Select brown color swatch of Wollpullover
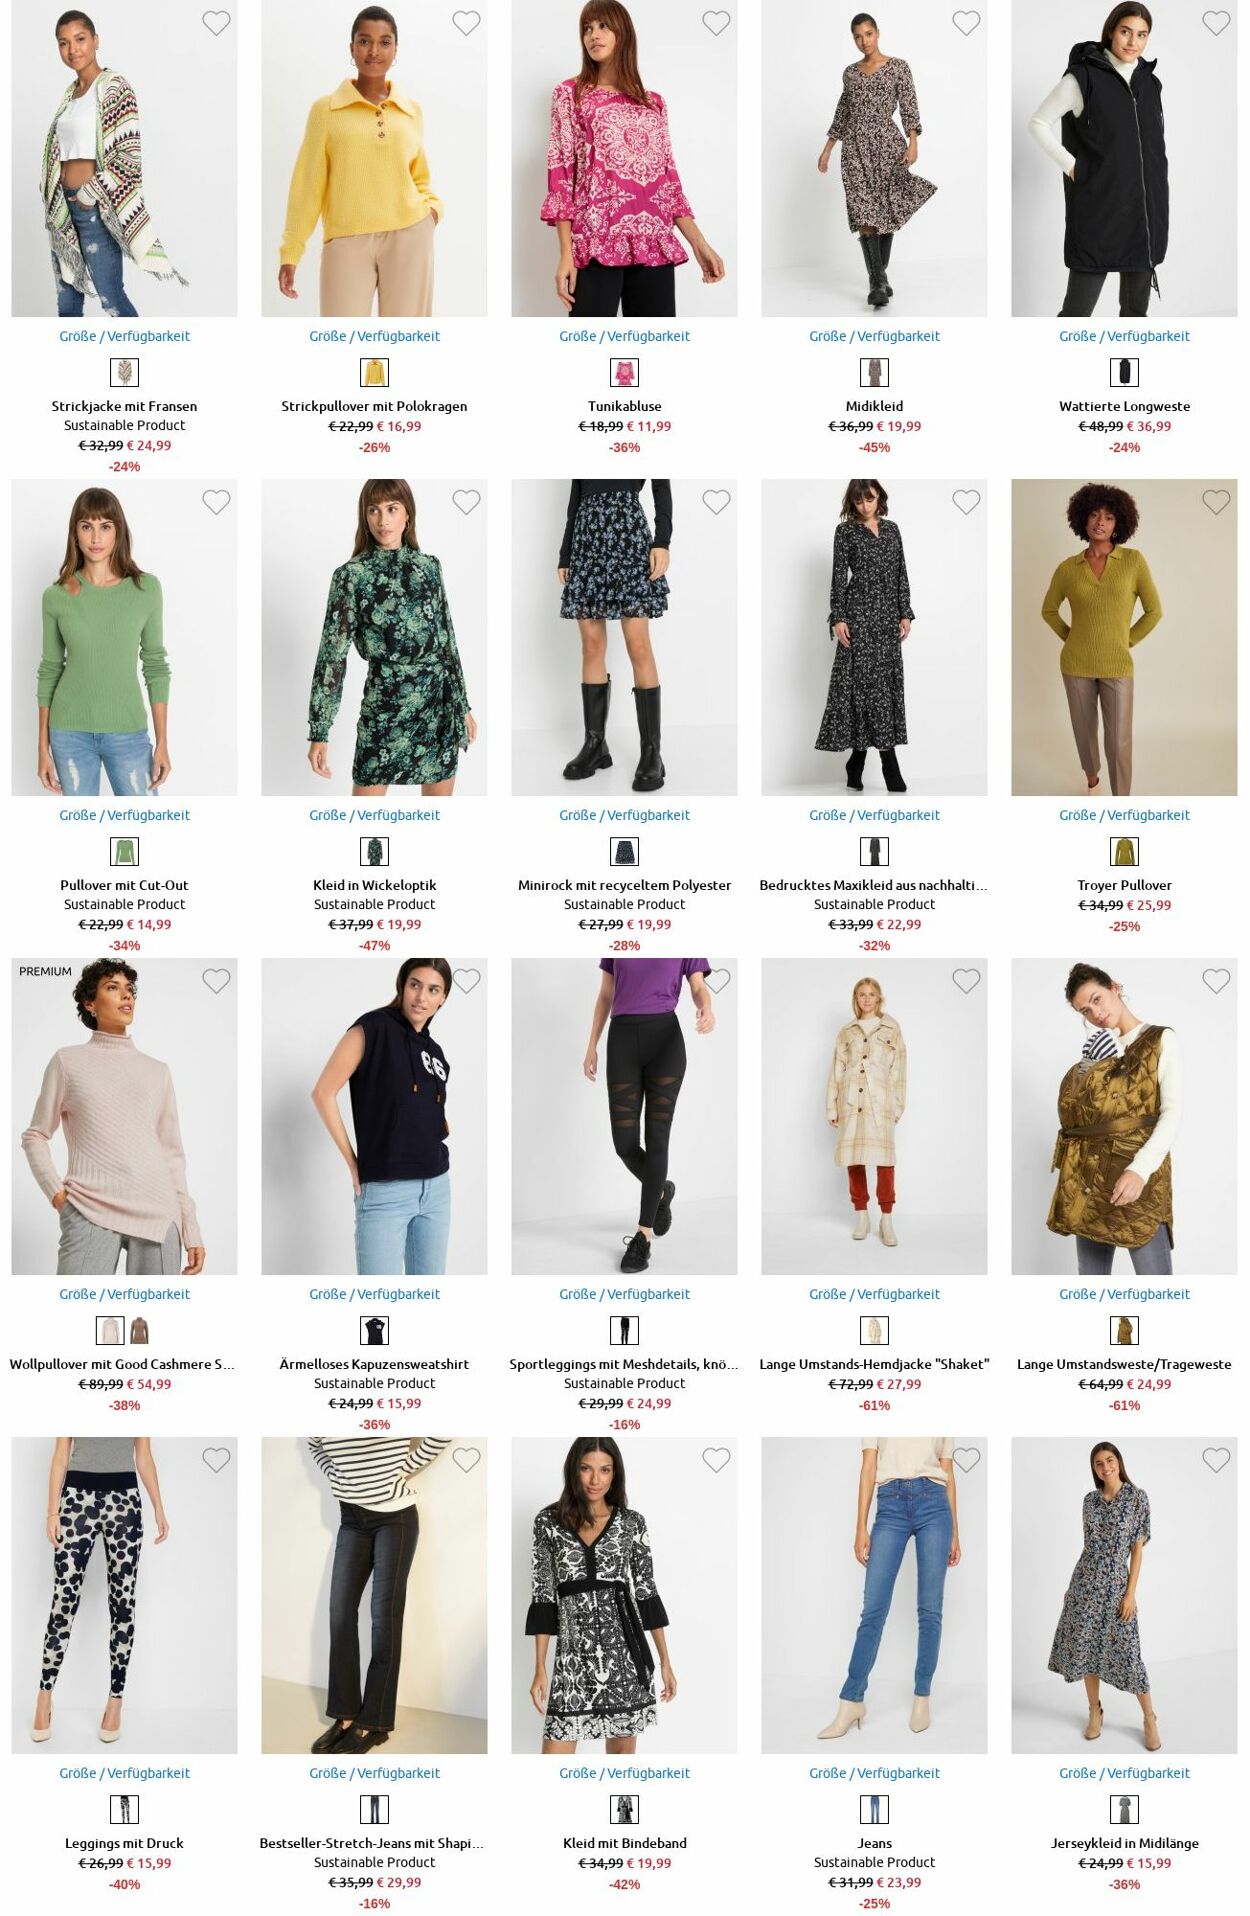This screenshot has width=1250, height=1916. (x=139, y=1330)
